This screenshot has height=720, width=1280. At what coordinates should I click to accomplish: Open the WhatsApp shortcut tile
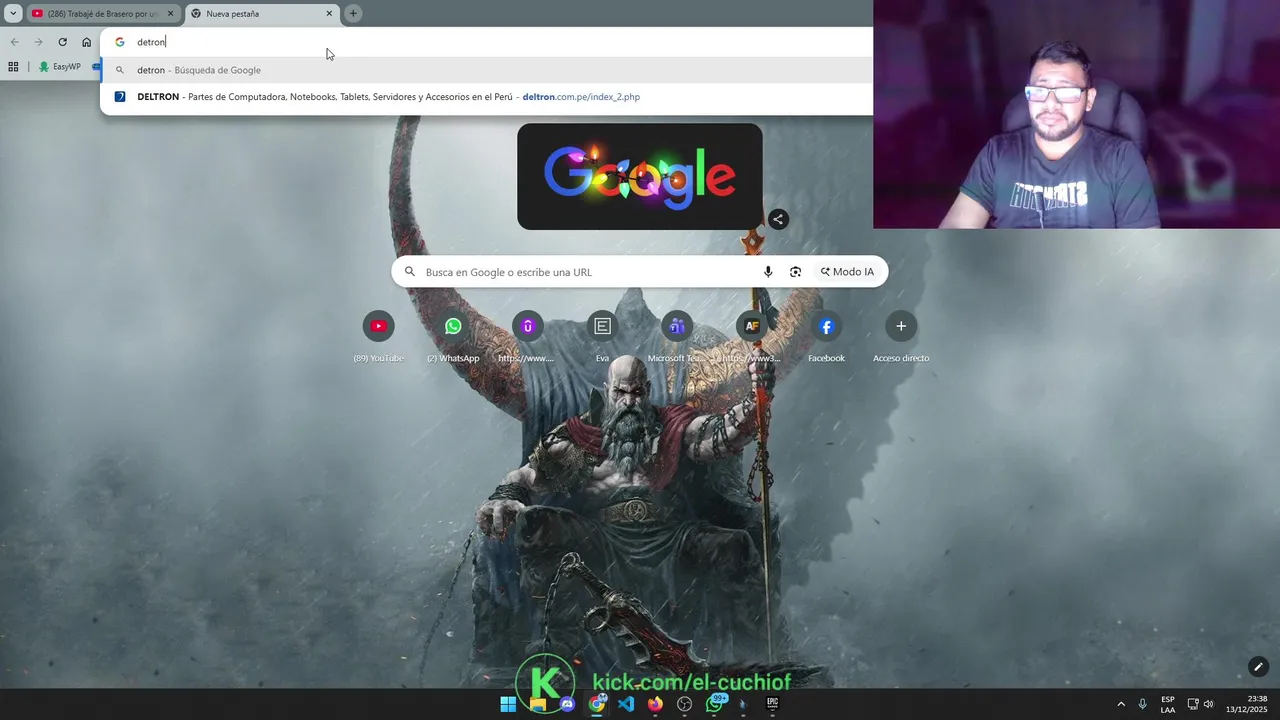tap(453, 336)
